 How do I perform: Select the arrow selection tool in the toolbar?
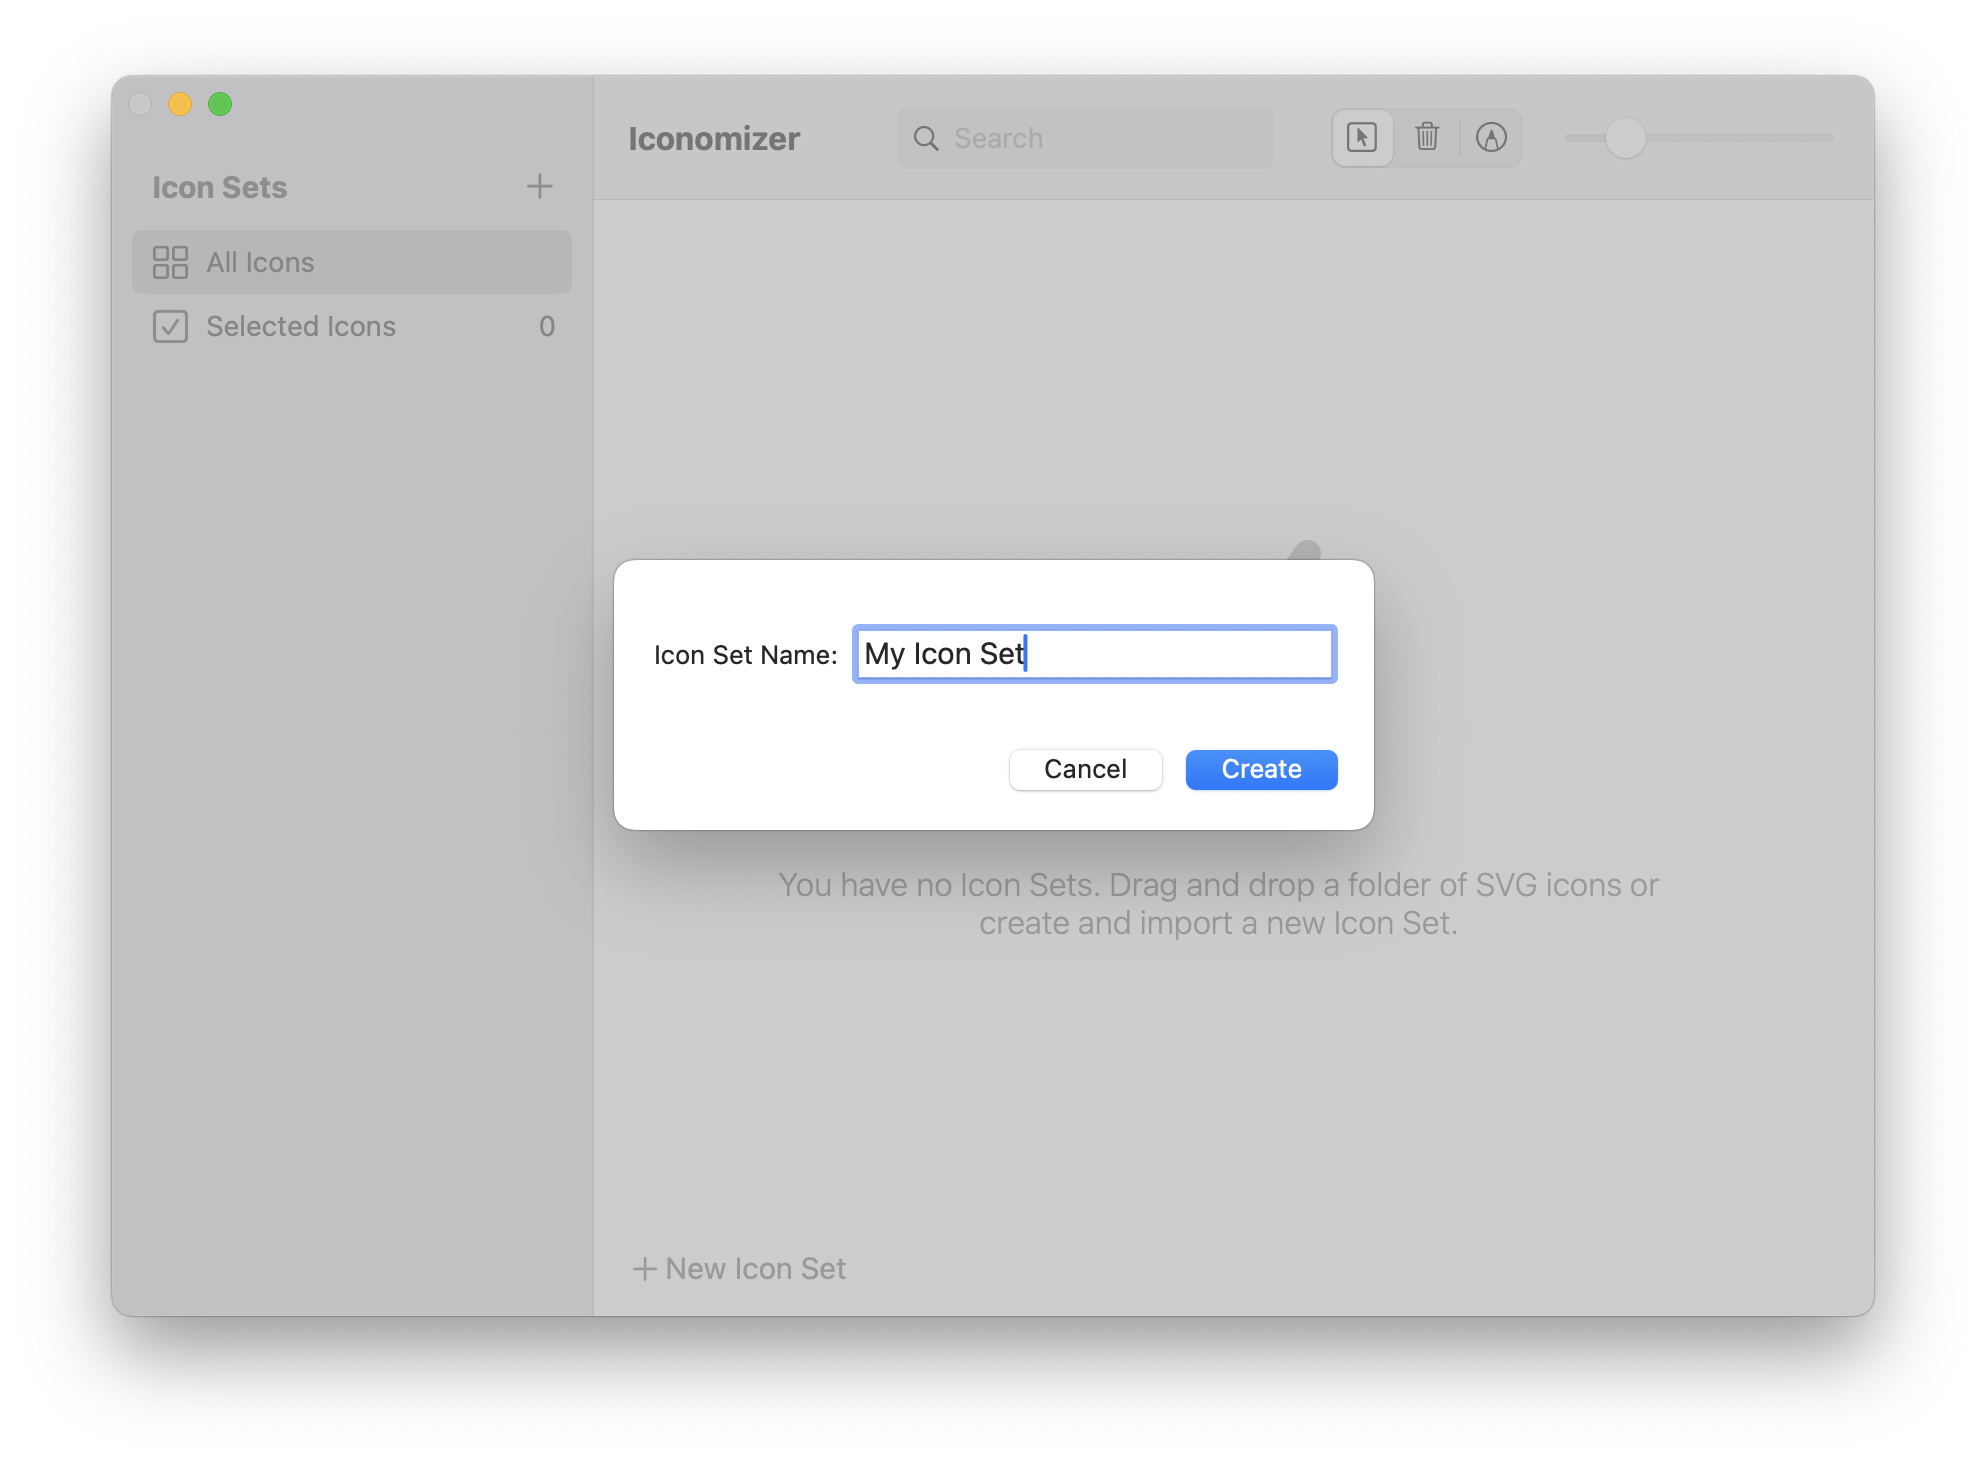point(1362,138)
